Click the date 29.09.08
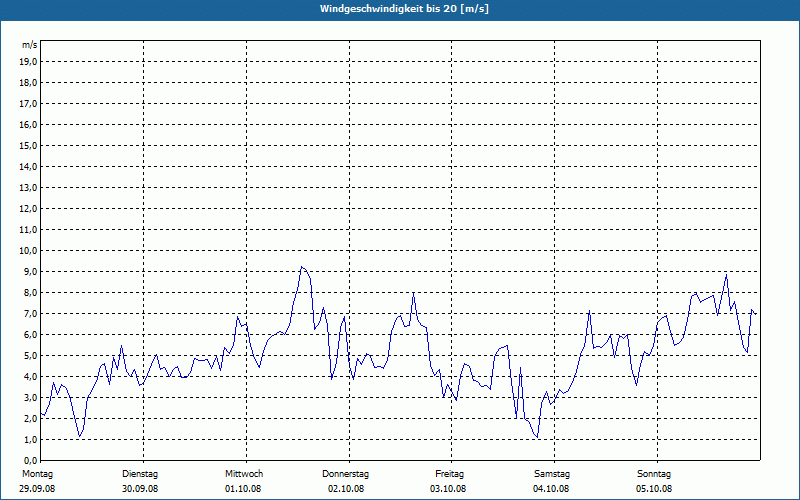Image resolution: width=800 pixels, height=500 pixels. [x=37, y=489]
